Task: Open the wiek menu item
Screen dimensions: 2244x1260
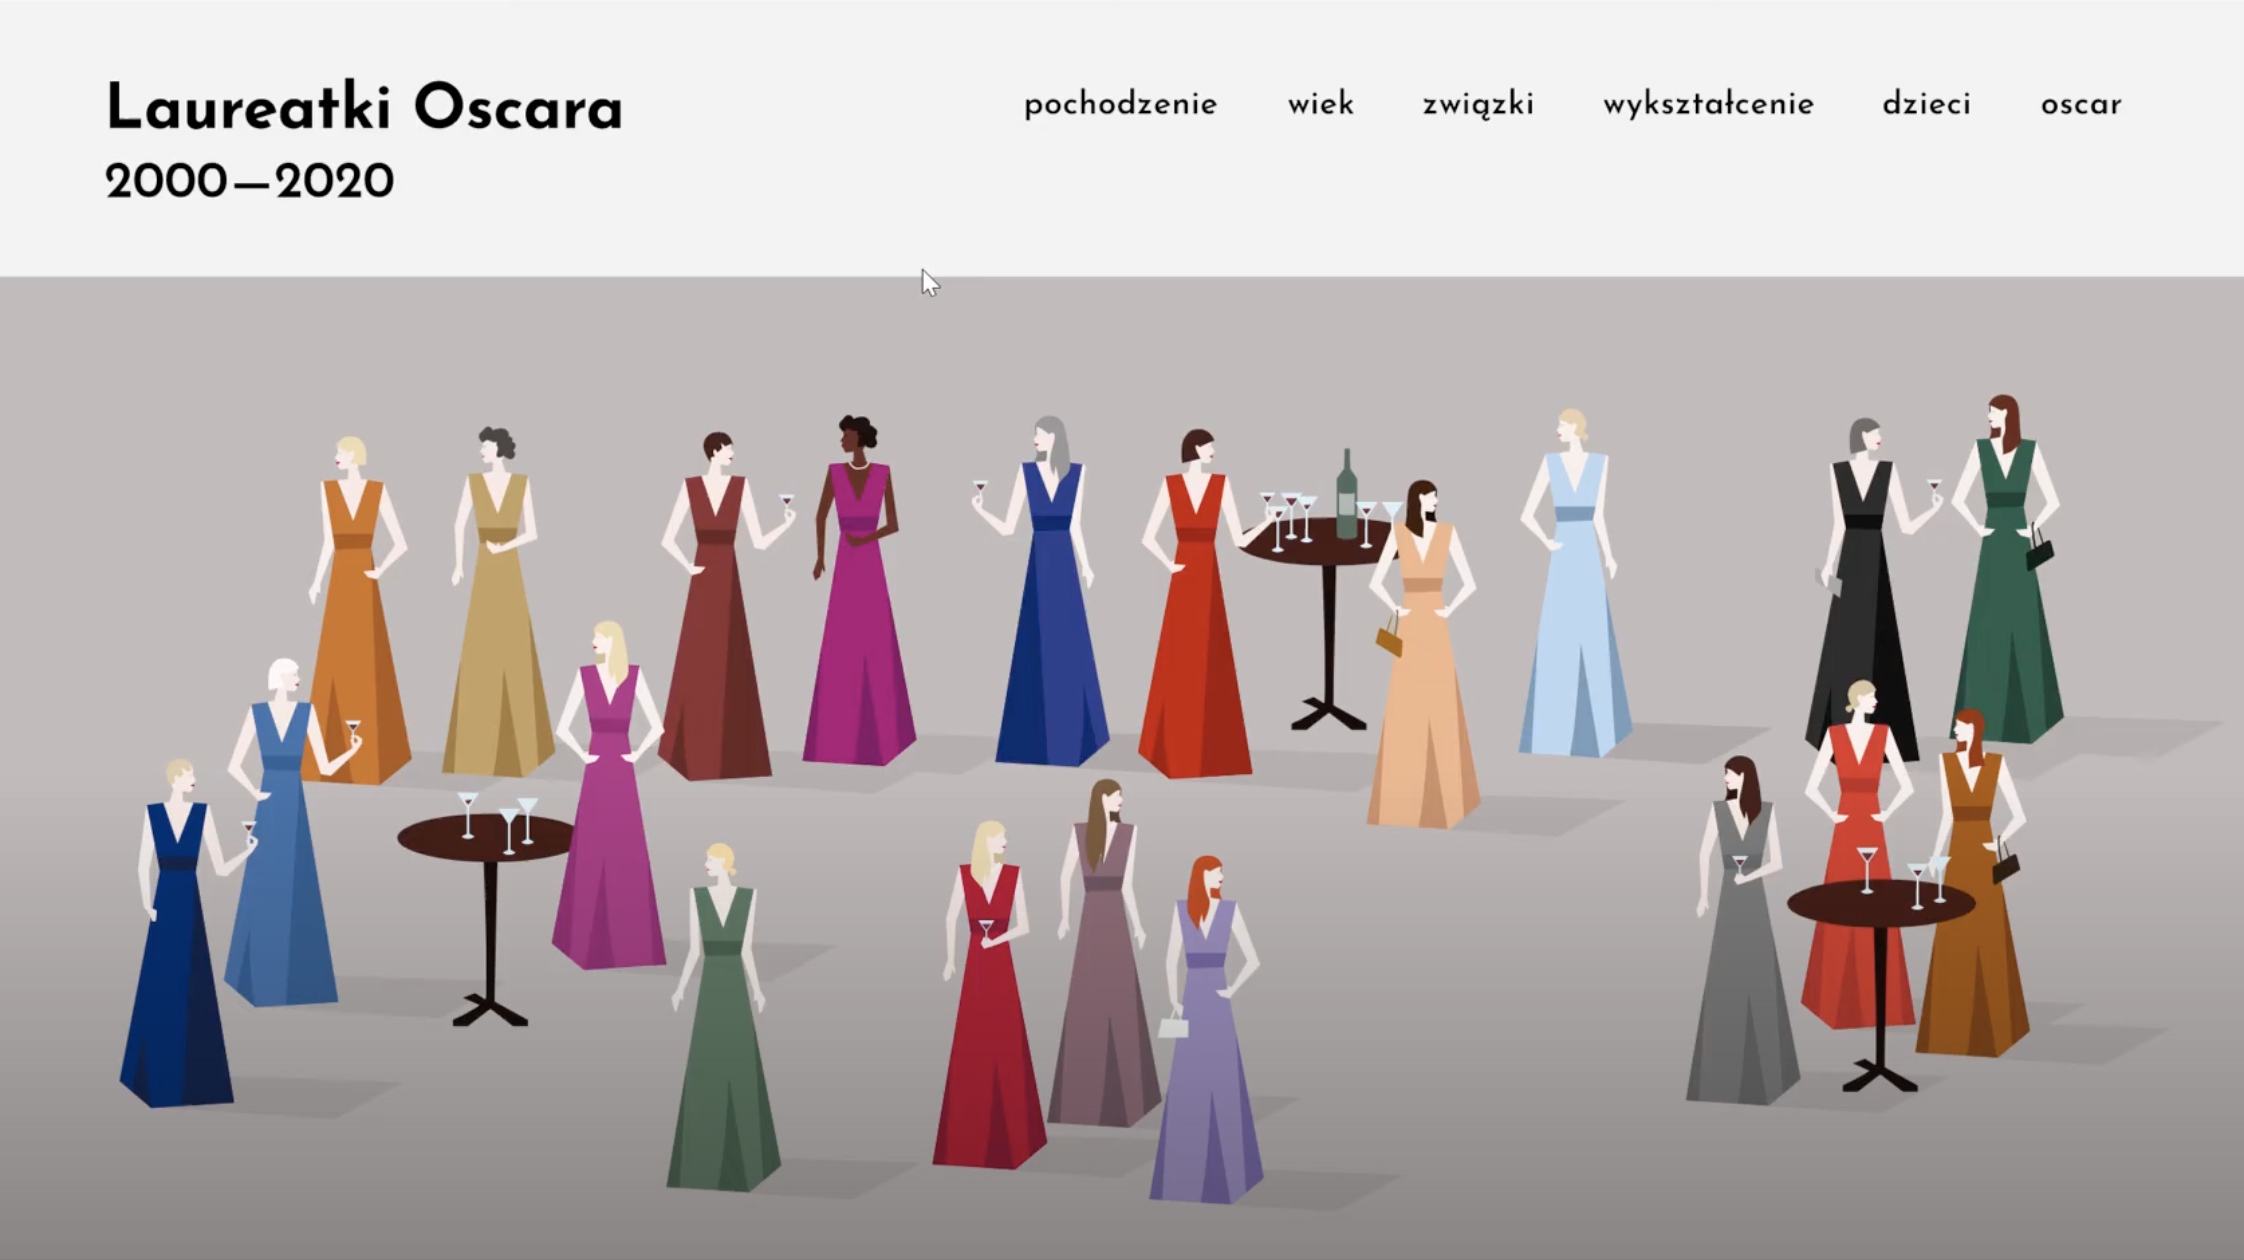Action: pyautogui.click(x=1320, y=104)
